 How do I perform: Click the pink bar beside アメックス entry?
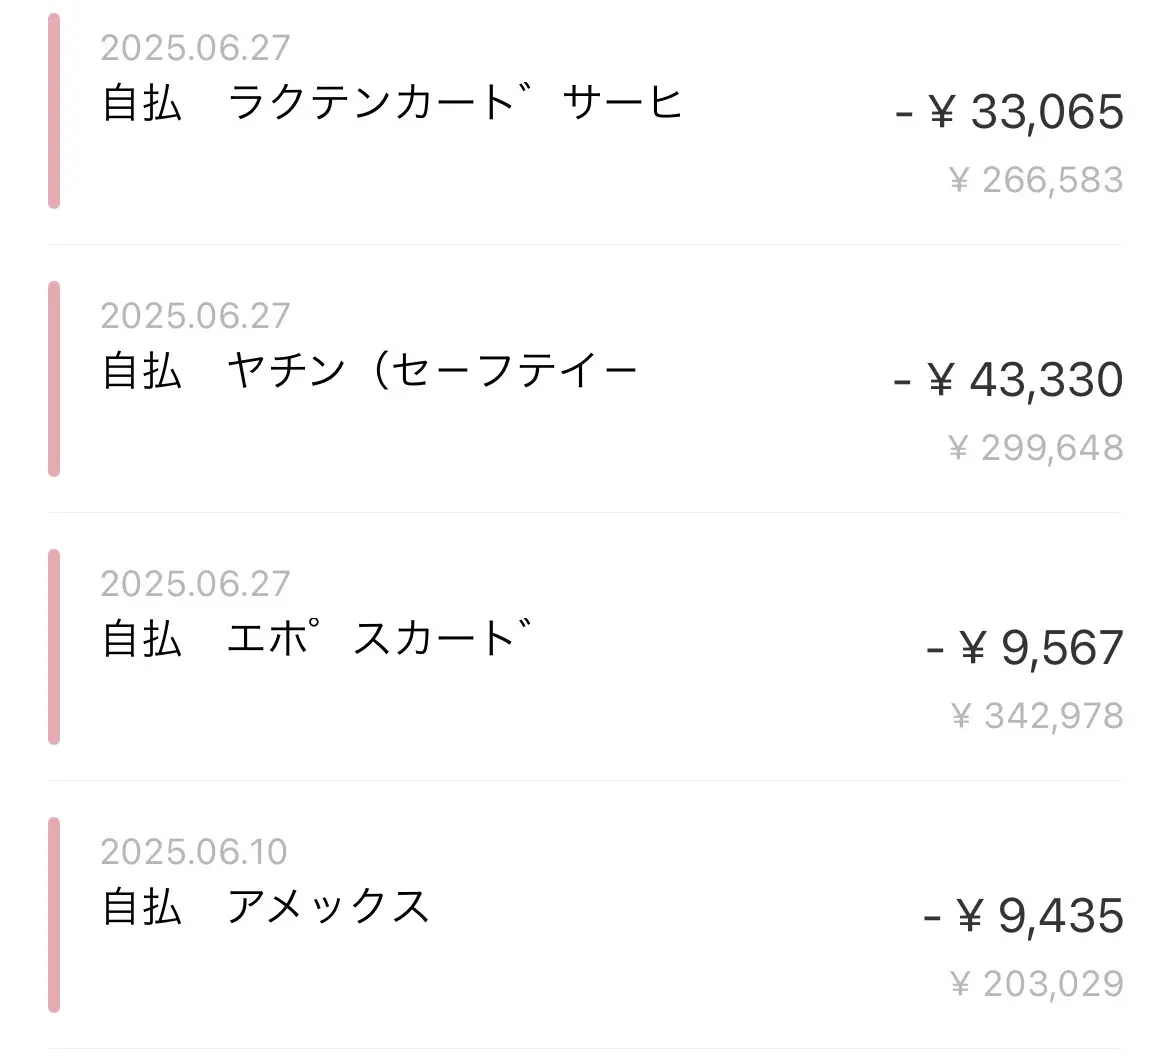(54, 914)
